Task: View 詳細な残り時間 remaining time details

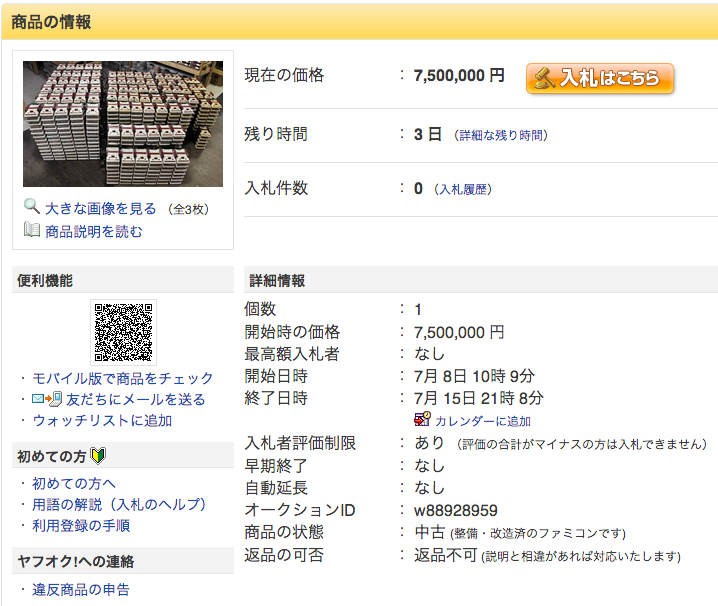Action: [x=501, y=135]
